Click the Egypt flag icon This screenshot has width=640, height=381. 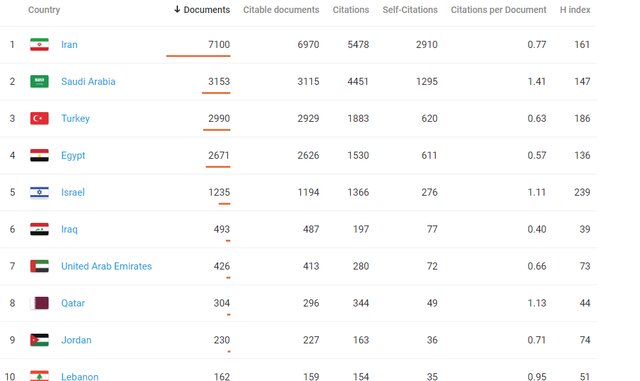40,155
